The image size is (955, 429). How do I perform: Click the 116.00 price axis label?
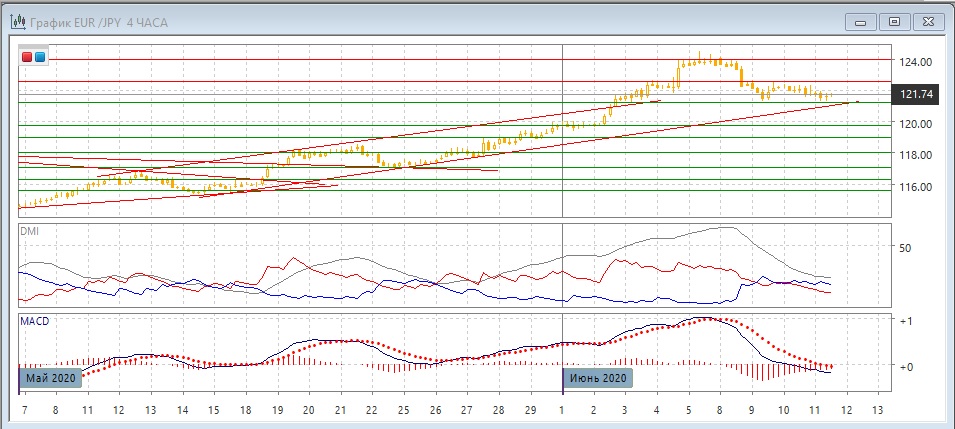pos(916,187)
